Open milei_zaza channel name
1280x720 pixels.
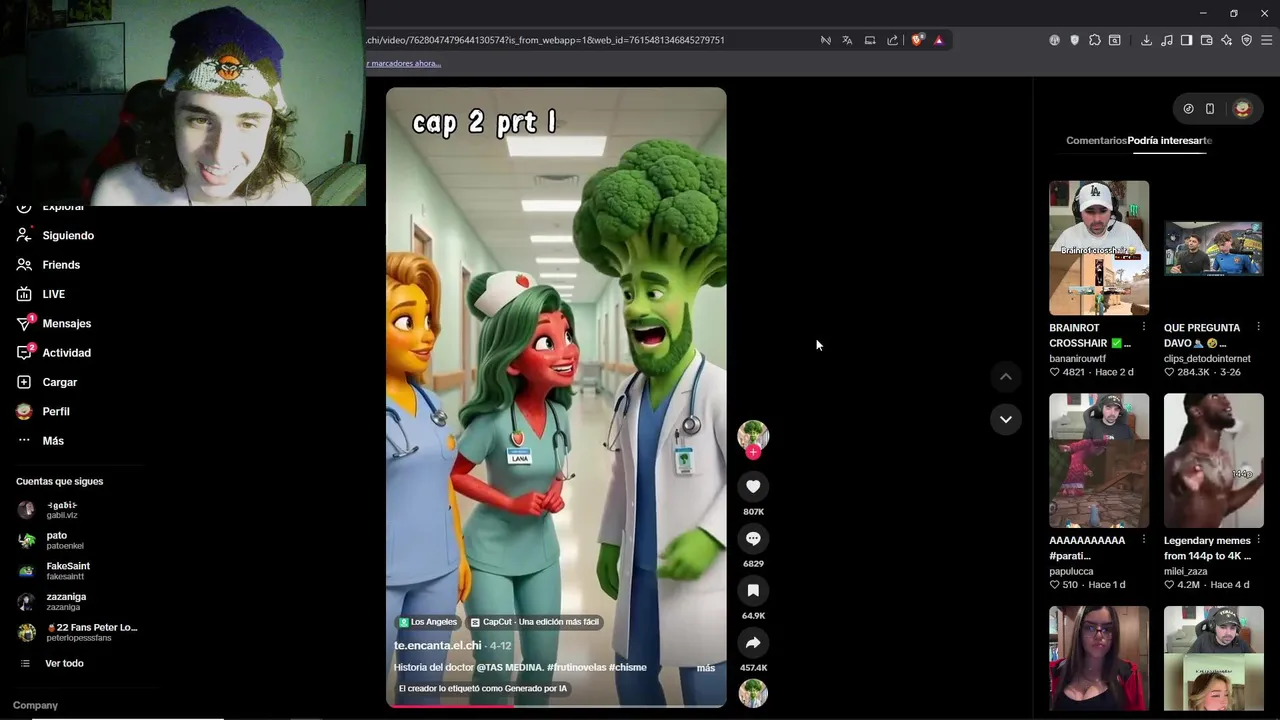pyautogui.click(x=1185, y=571)
